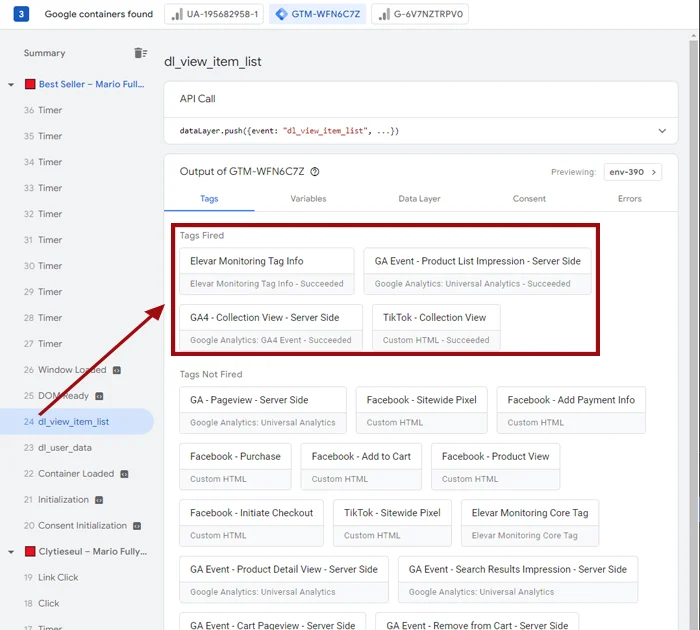Switch to the Errors tab

[629, 199]
